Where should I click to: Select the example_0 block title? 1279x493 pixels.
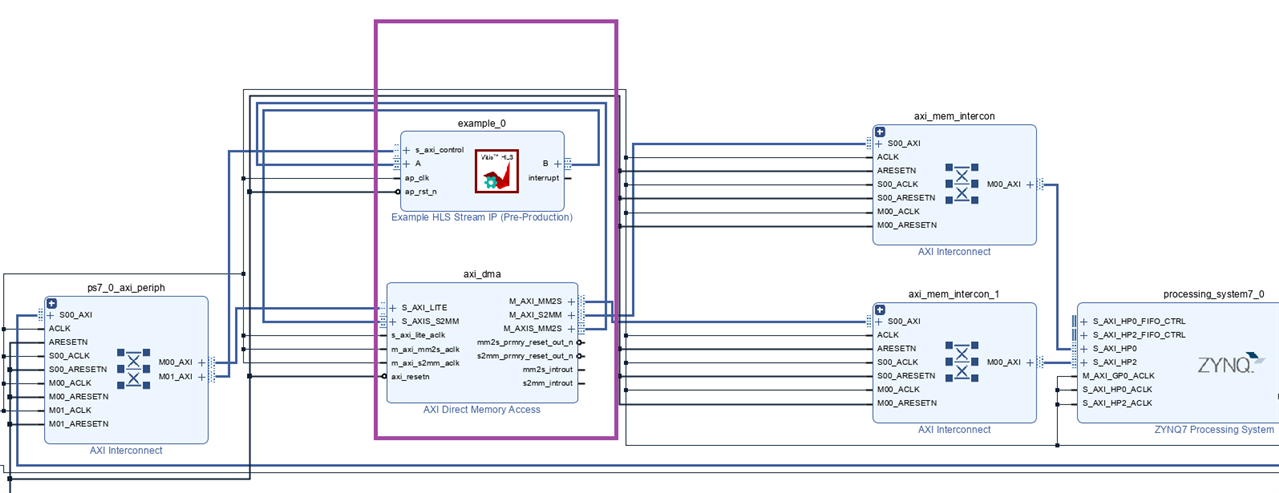[483, 123]
